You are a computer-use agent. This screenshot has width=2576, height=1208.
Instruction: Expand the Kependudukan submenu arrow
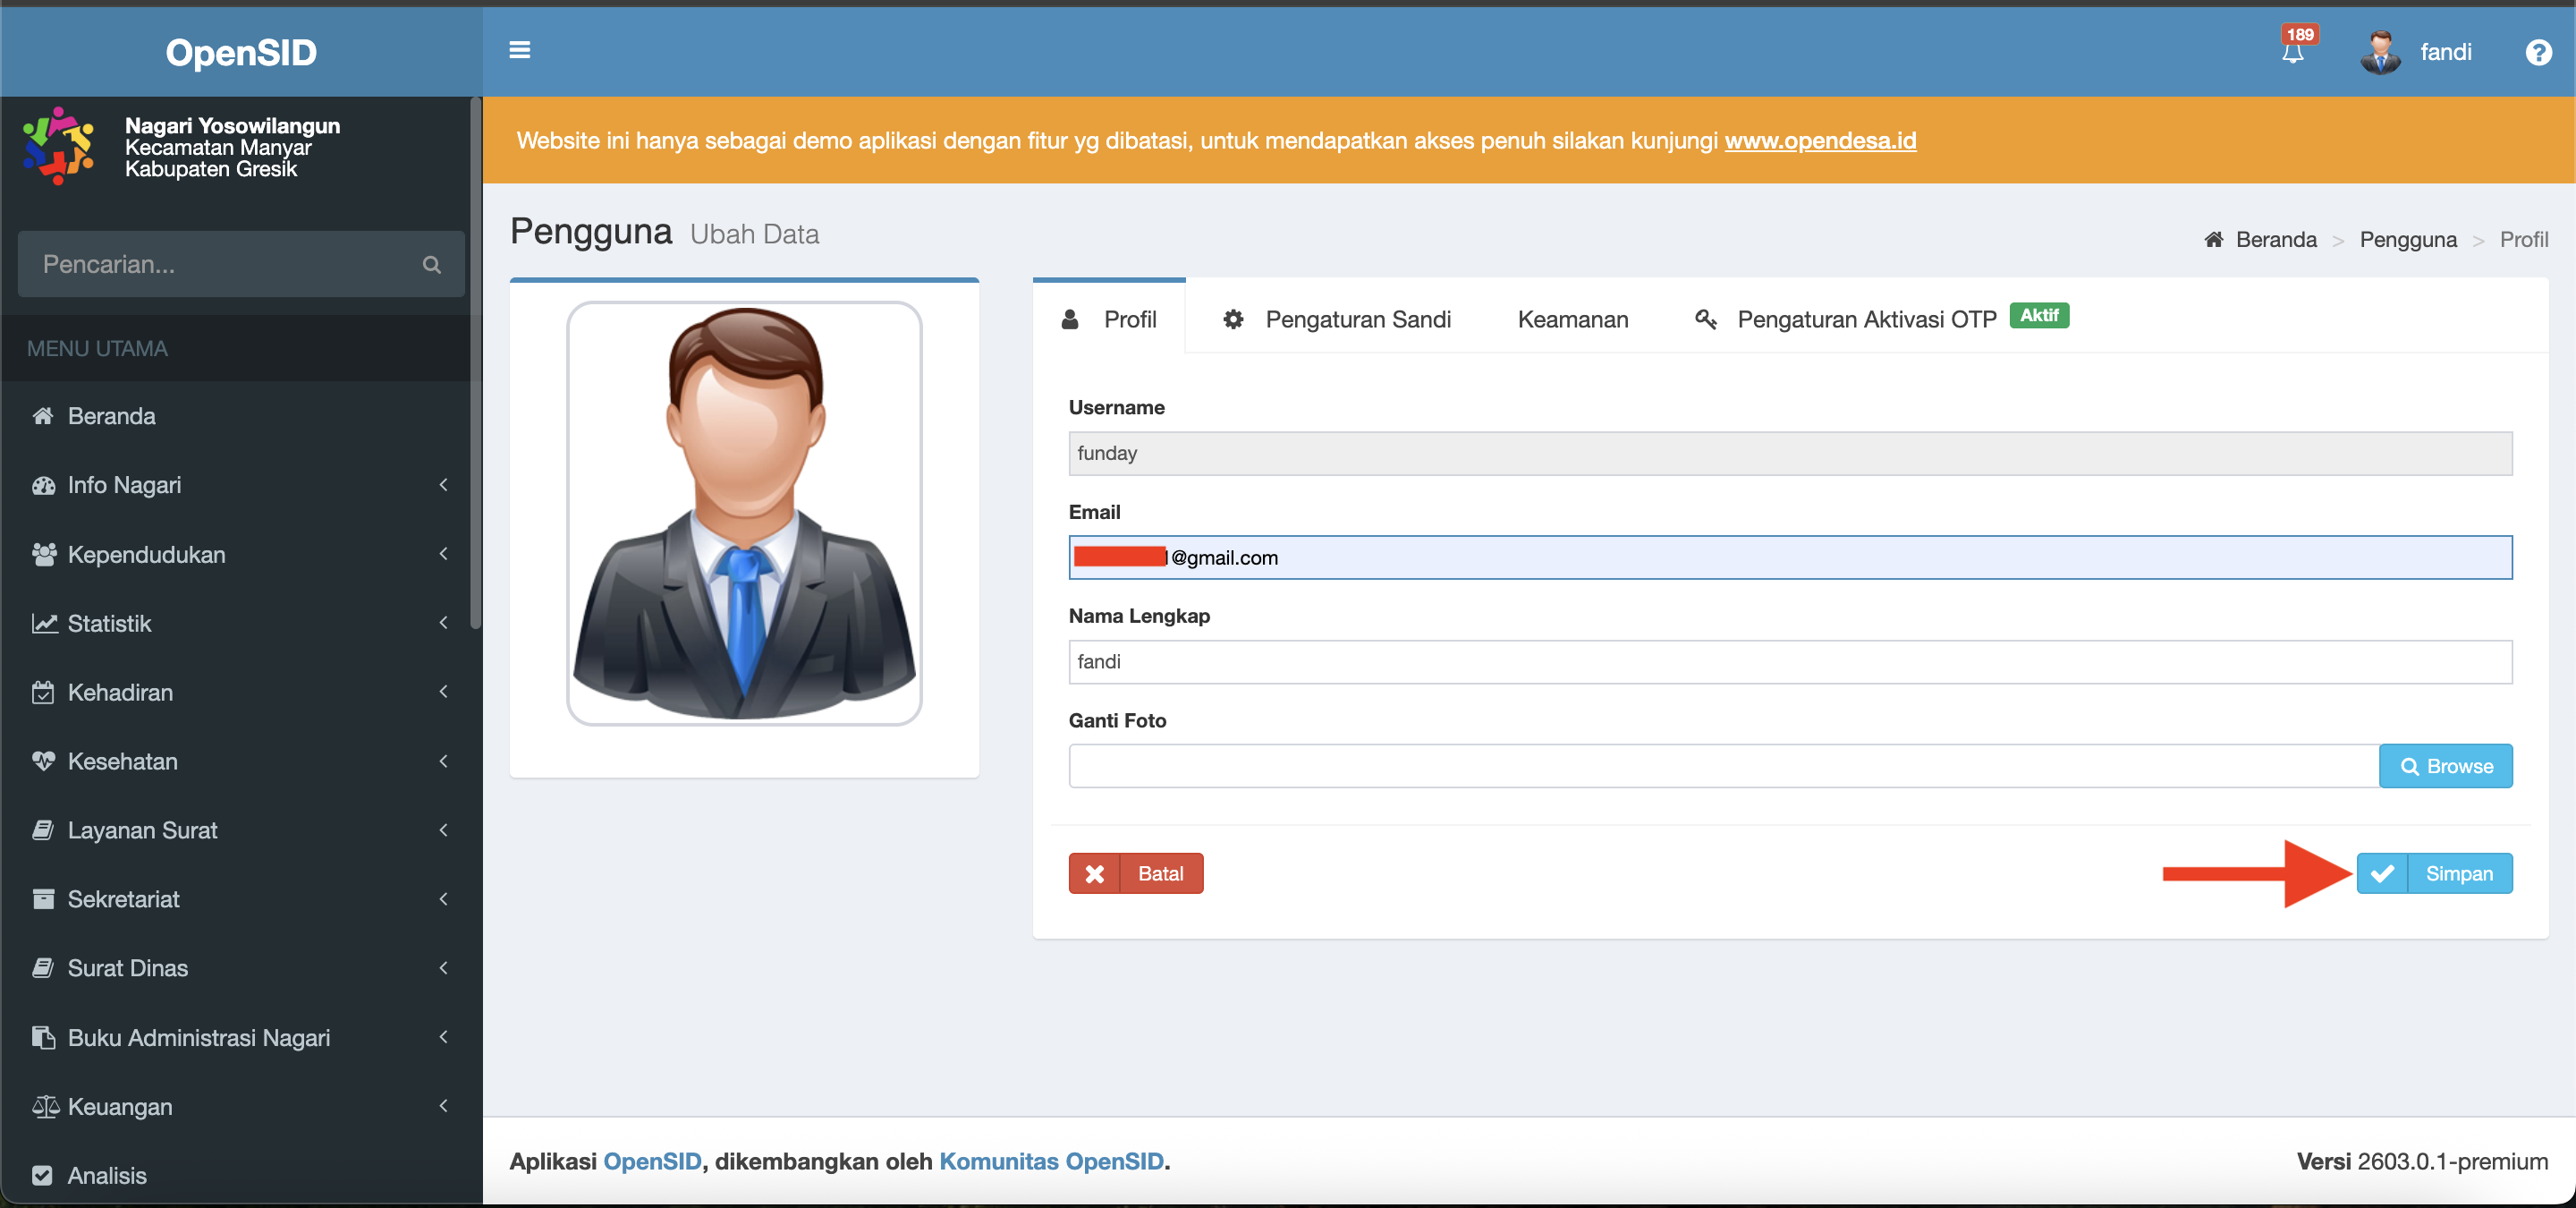(443, 554)
